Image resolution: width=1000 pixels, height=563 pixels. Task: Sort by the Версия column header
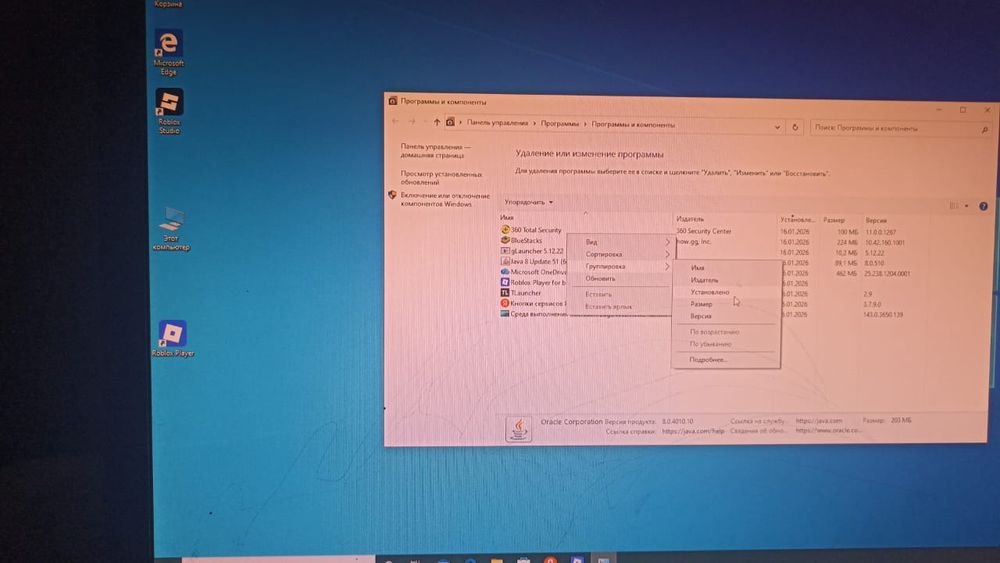tap(876, 221)
